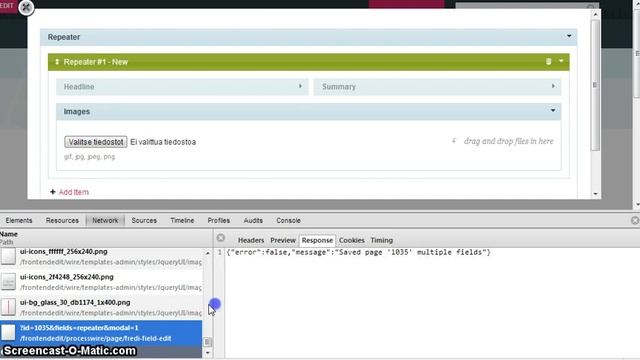Click thumbnail icon of ui-icons_ffffff request
Viewport: 640px width, 360px height.
click(8, 257)
